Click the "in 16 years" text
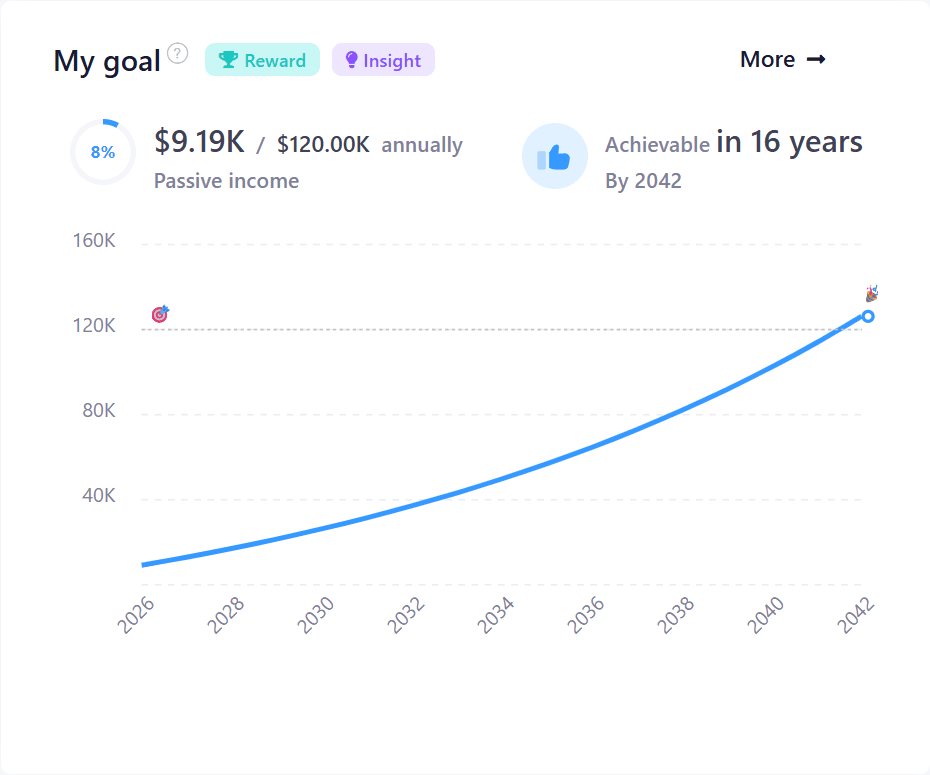 click(789, 142)
